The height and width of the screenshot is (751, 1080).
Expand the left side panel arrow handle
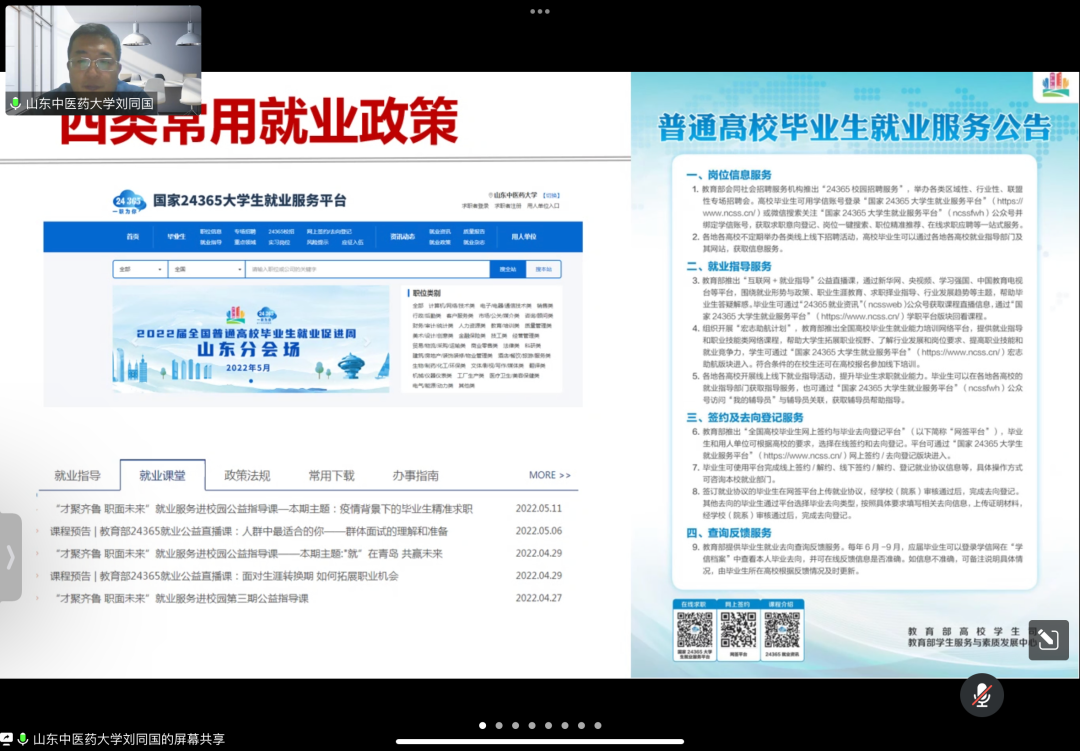[x=10, y=557]
